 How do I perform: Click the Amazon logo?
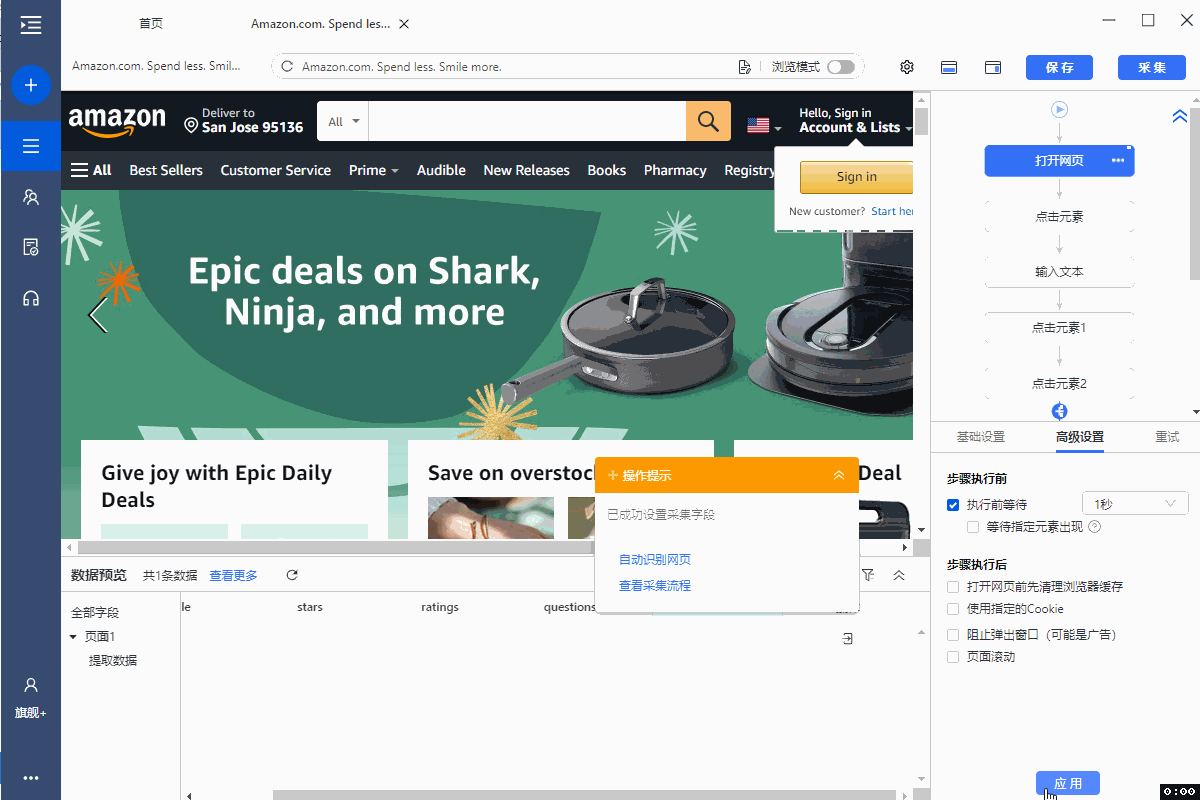coord(117,122)
